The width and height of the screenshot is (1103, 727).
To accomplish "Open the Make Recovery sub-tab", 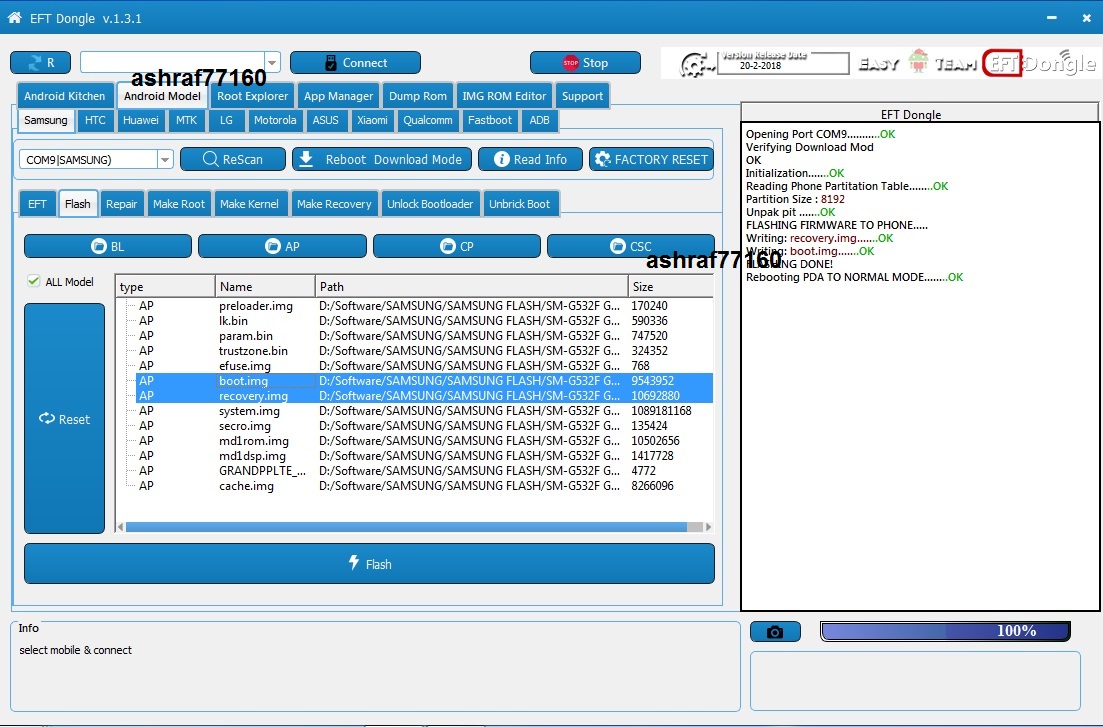I will (334, 204).
